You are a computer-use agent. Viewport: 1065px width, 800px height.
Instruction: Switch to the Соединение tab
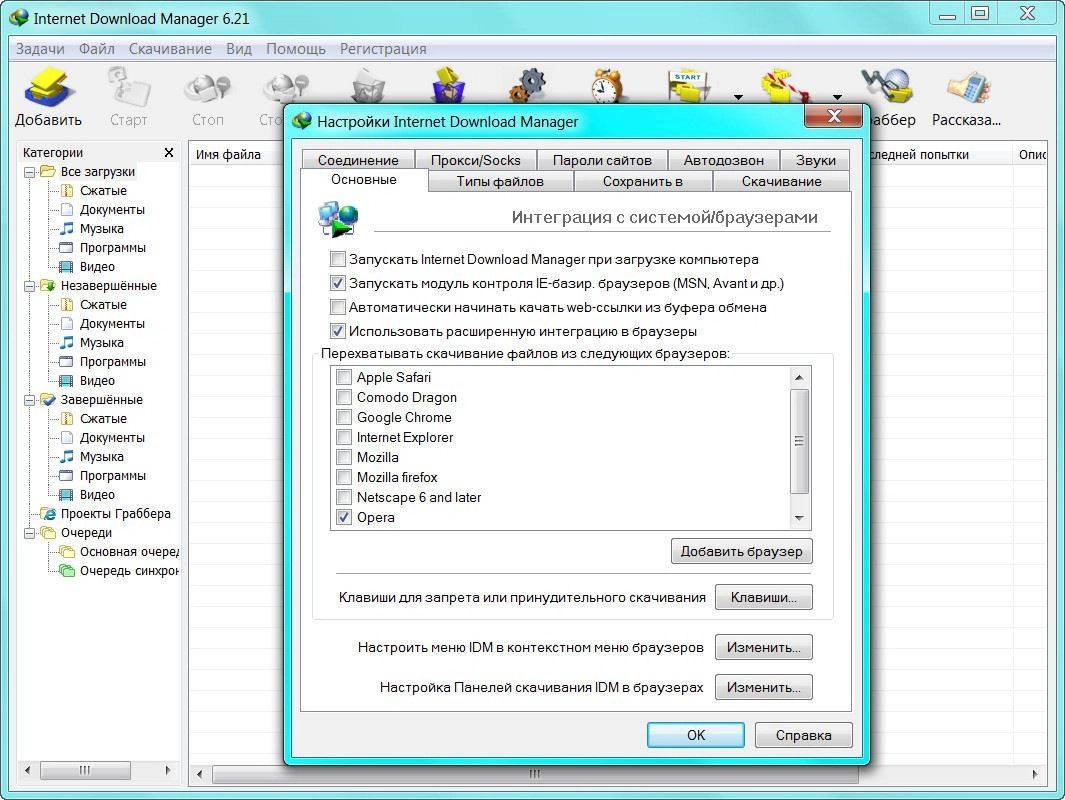pos(358,160)
